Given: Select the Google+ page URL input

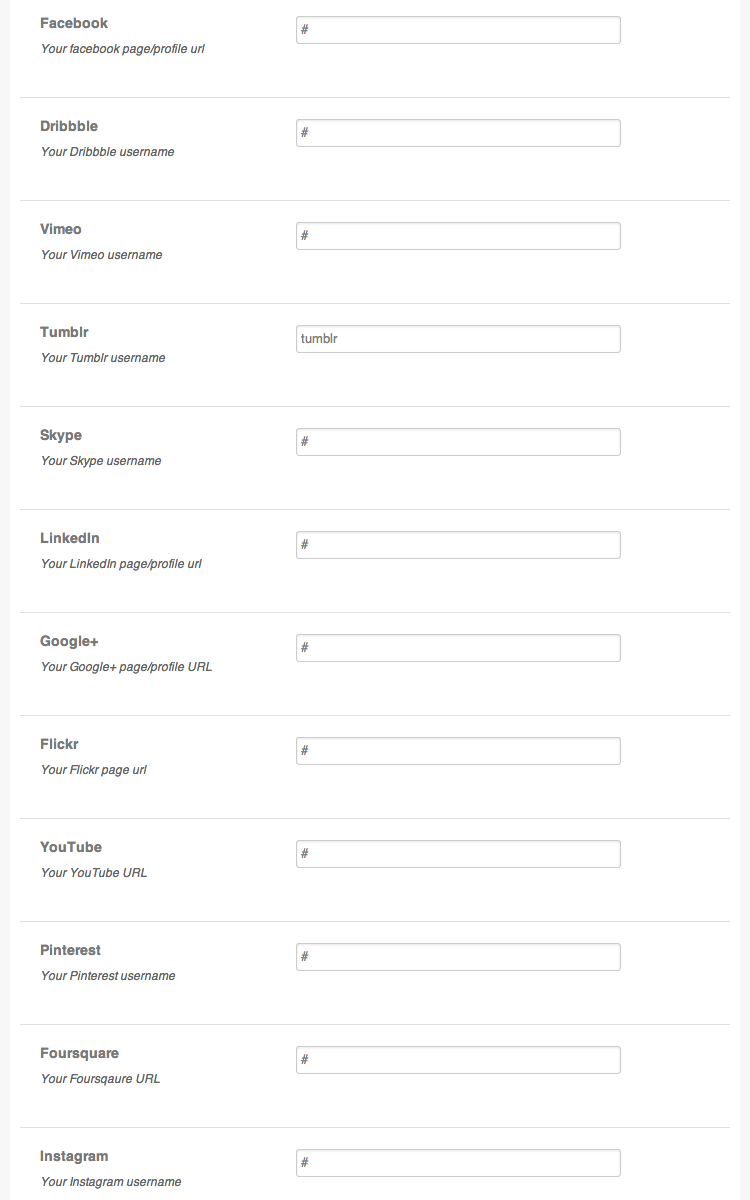Looking at the screenshot, I should pos(458,648).
